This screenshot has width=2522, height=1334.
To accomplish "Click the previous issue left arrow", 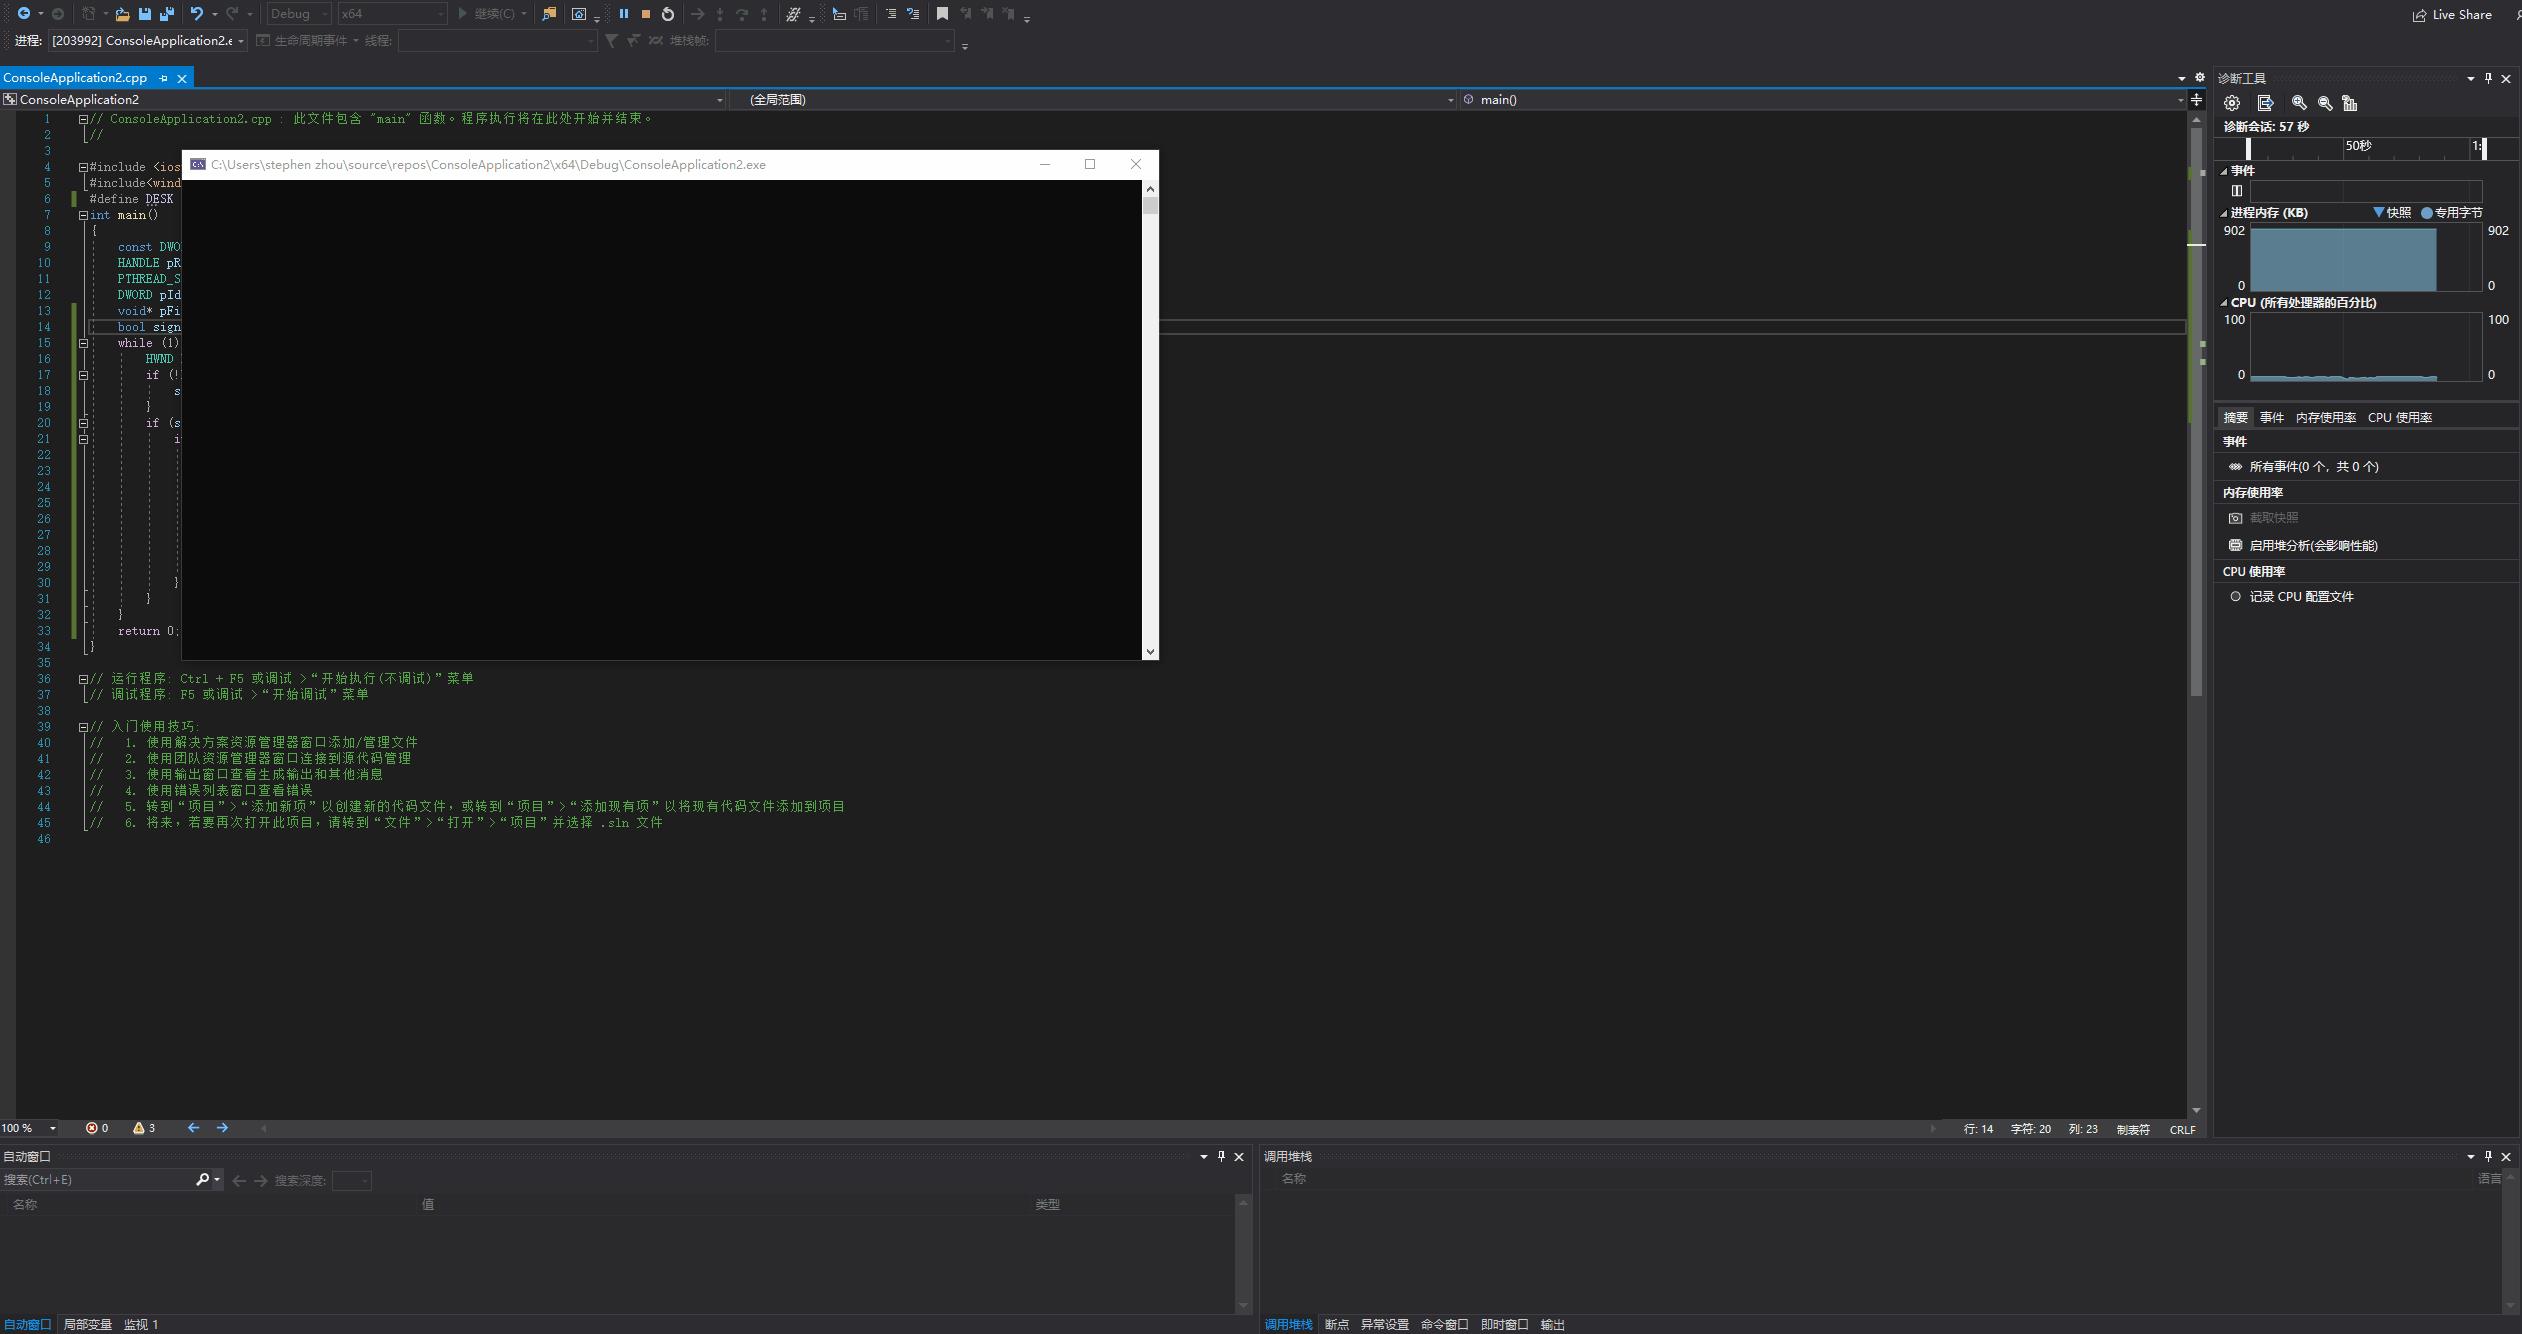I will (x=194, y=1128).
